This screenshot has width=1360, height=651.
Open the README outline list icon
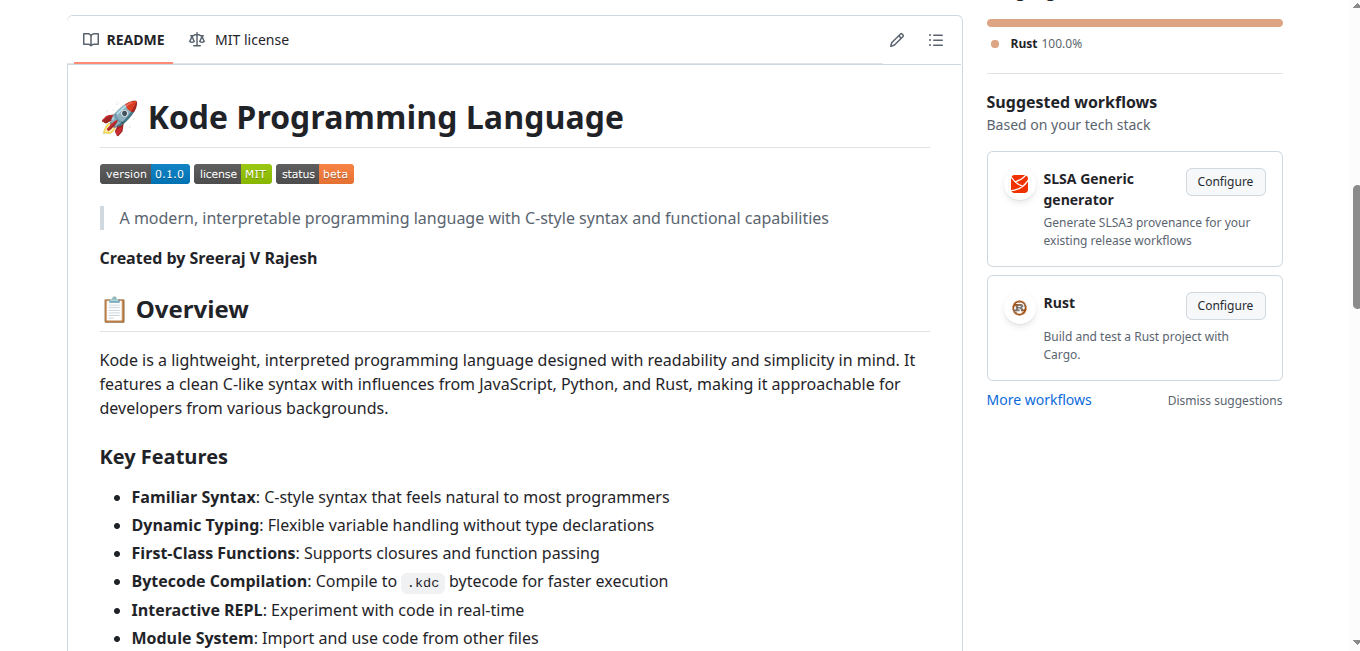tap(935, 40)
